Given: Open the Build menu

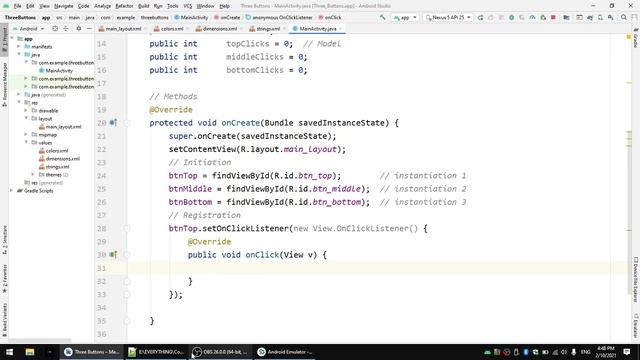Looking at the screenshot, I should coord(144,6).
